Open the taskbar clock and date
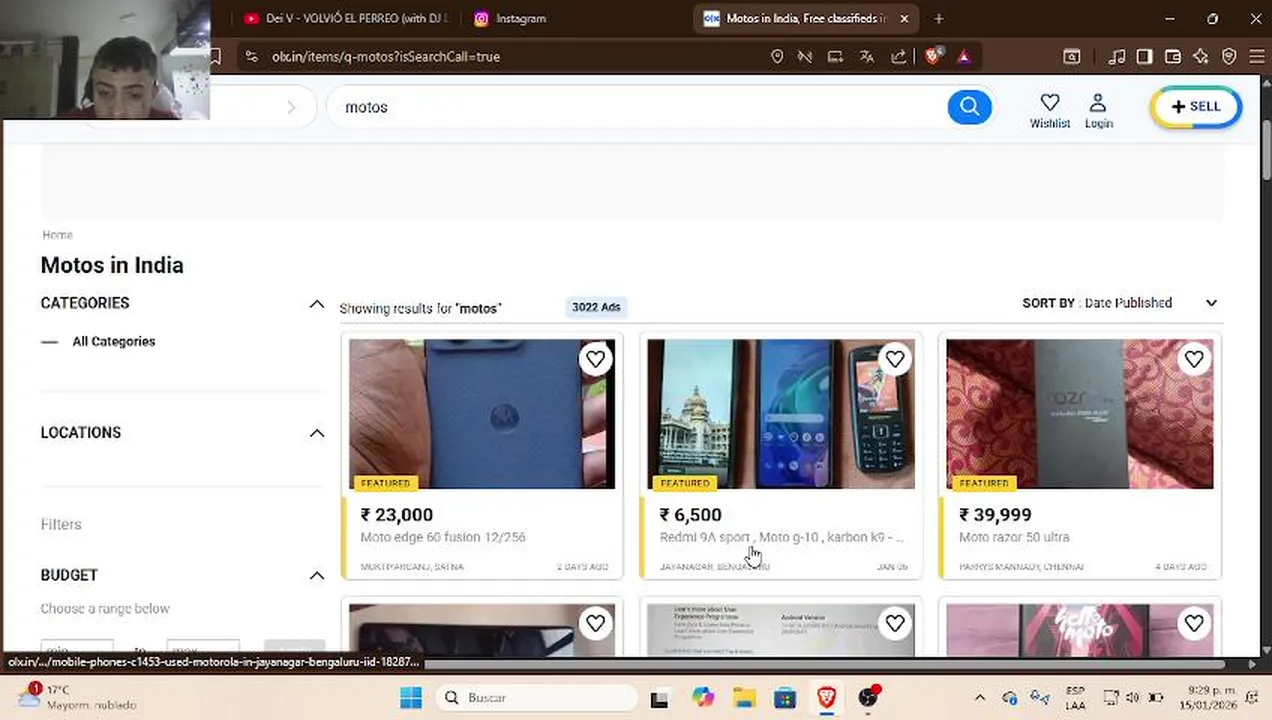This screenshot has height=720, width=1272. [1209, 698]
